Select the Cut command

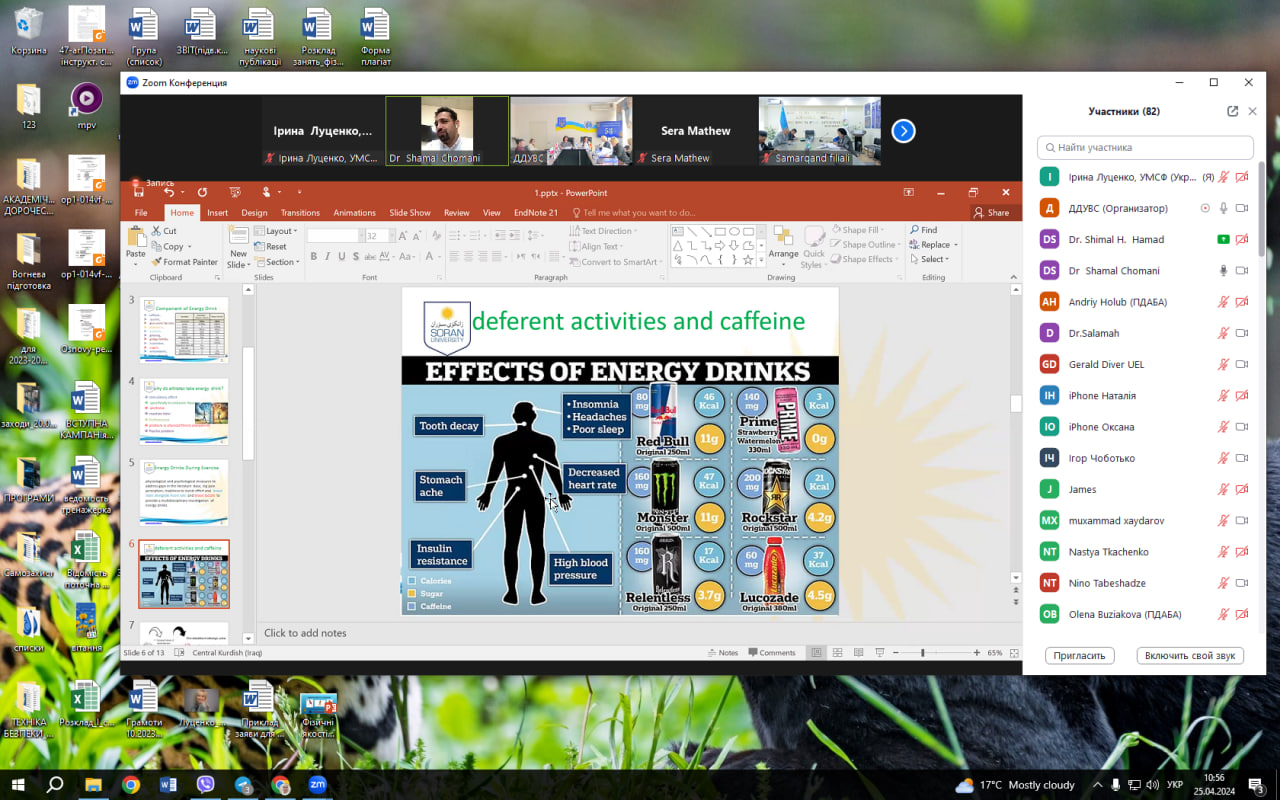pyautogui.click(x=164, y=231)
